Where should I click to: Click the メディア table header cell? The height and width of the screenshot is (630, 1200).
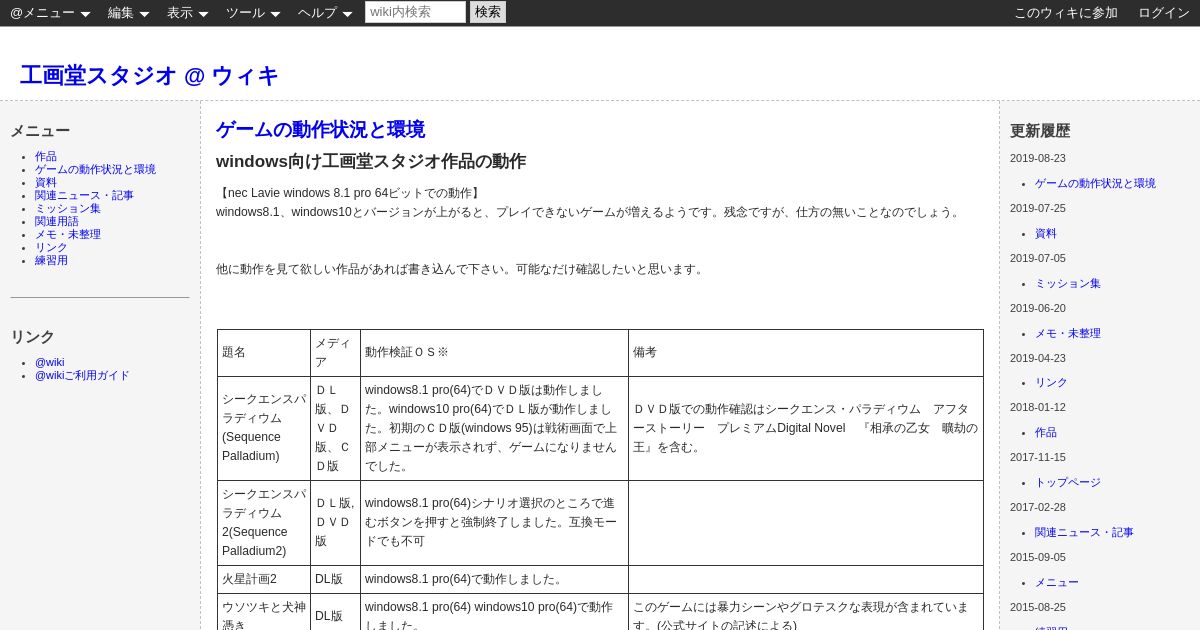335,353
